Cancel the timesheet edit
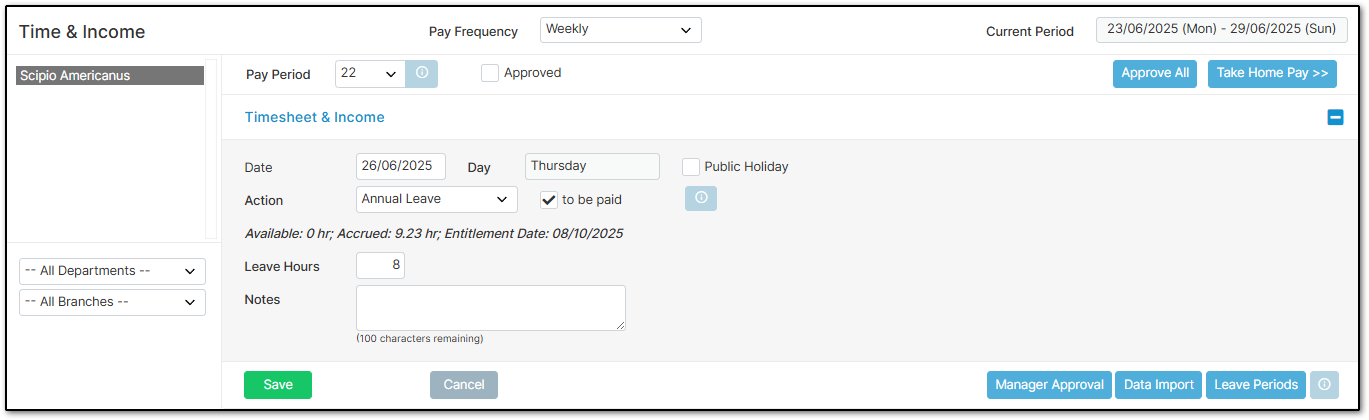 464,385
